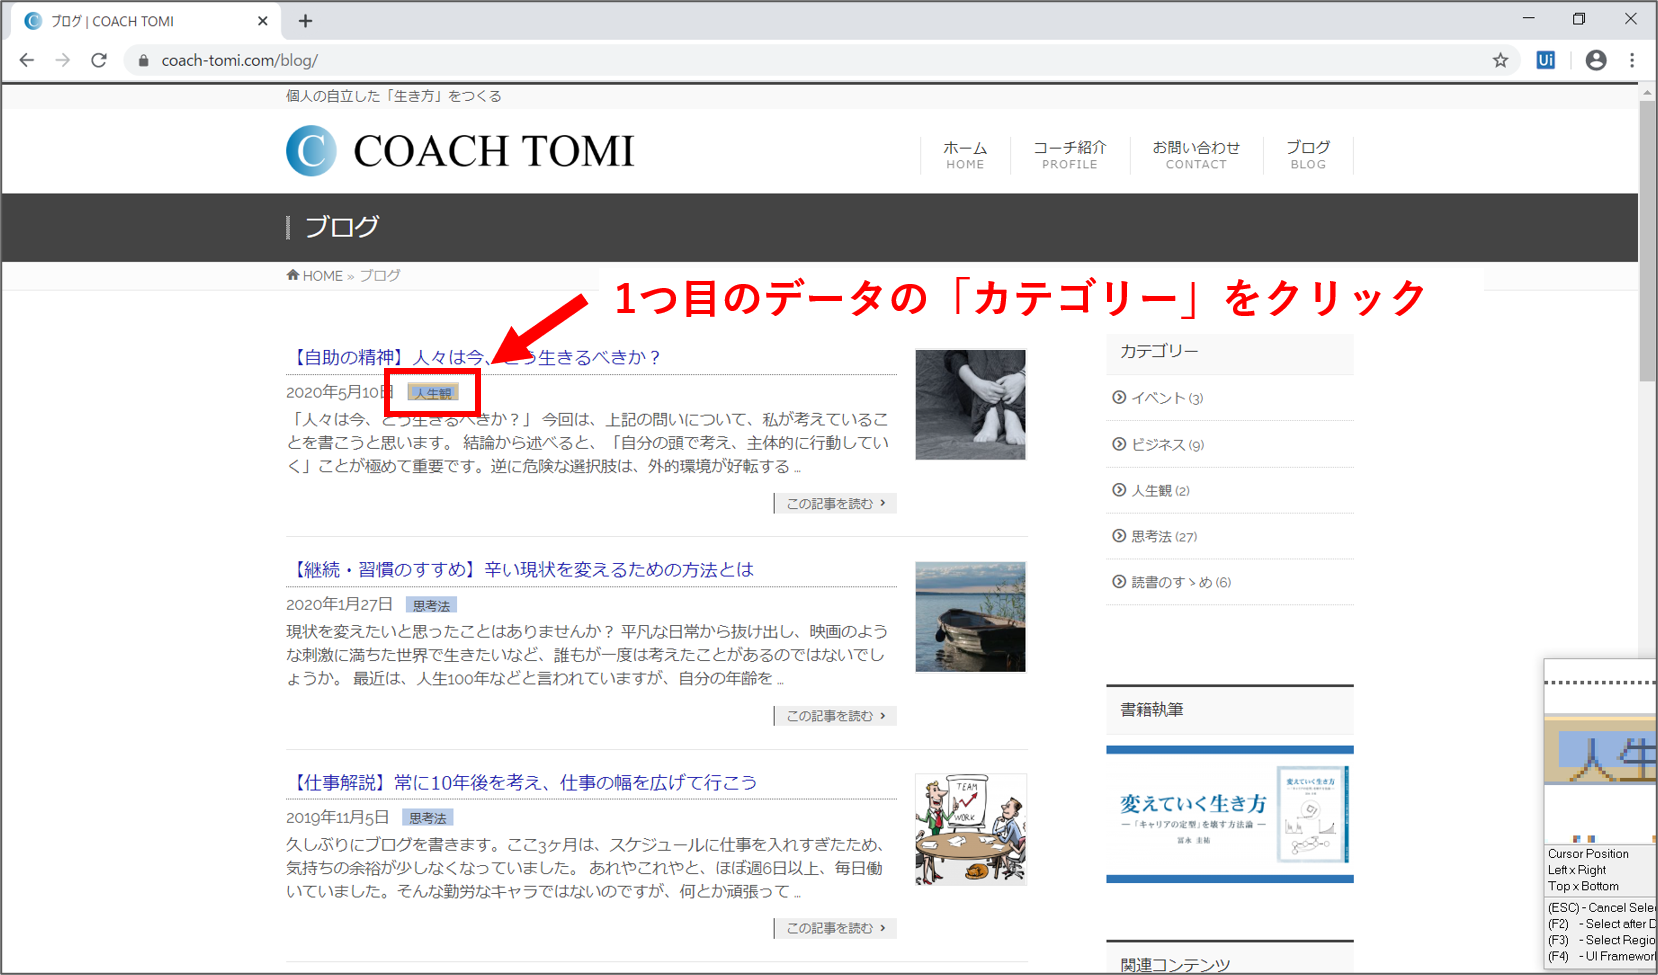Image resolution: width=1658 pixels, height=975 pixels.
Task: Click the COACH TOMI logo icon
Action: coord(311,151)
